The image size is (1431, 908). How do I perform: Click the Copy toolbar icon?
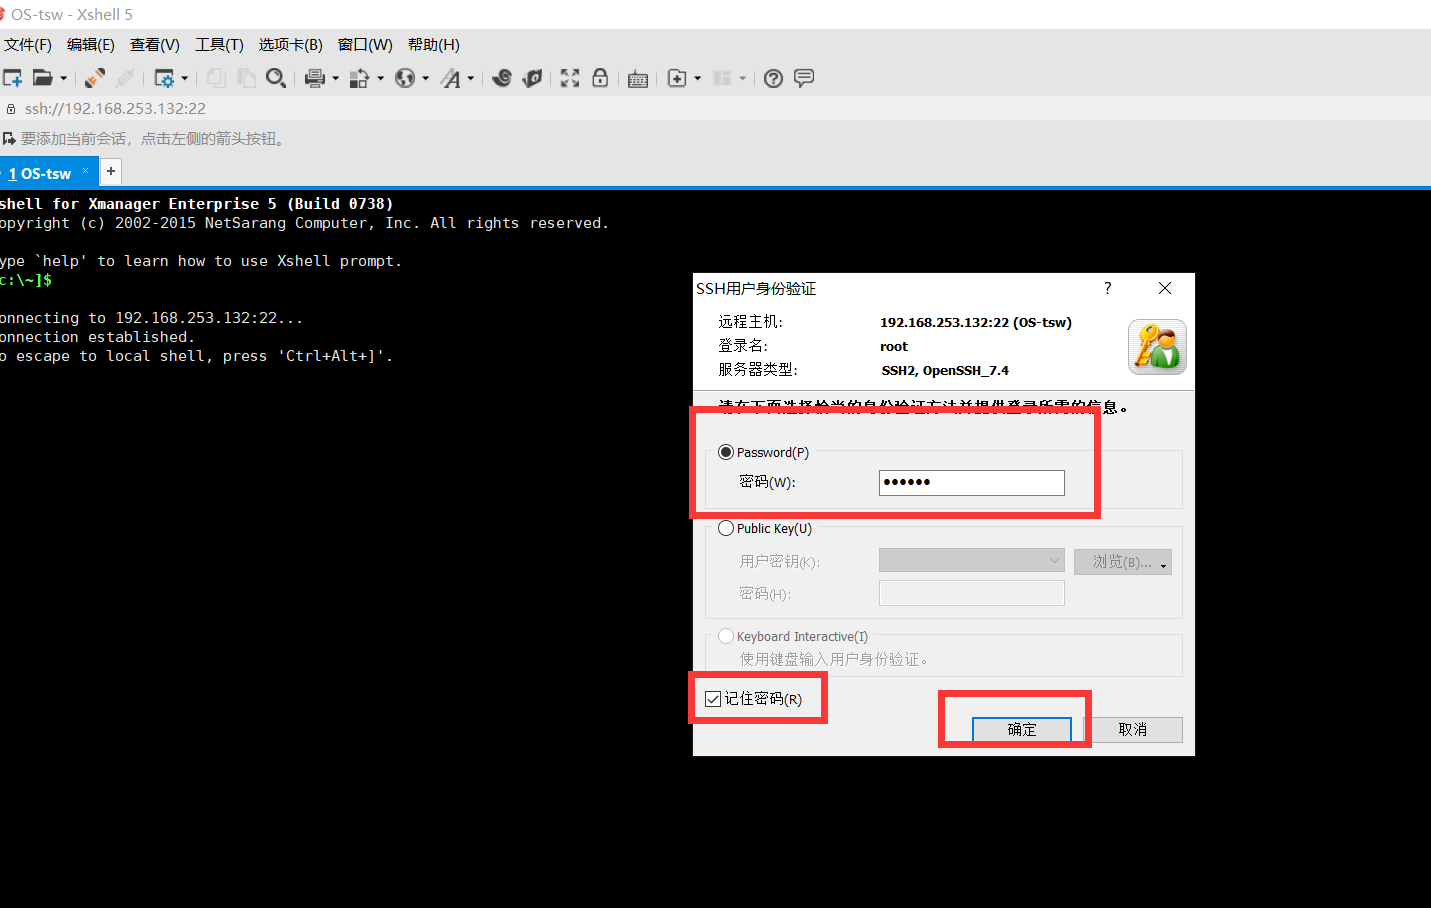(216, 78)
